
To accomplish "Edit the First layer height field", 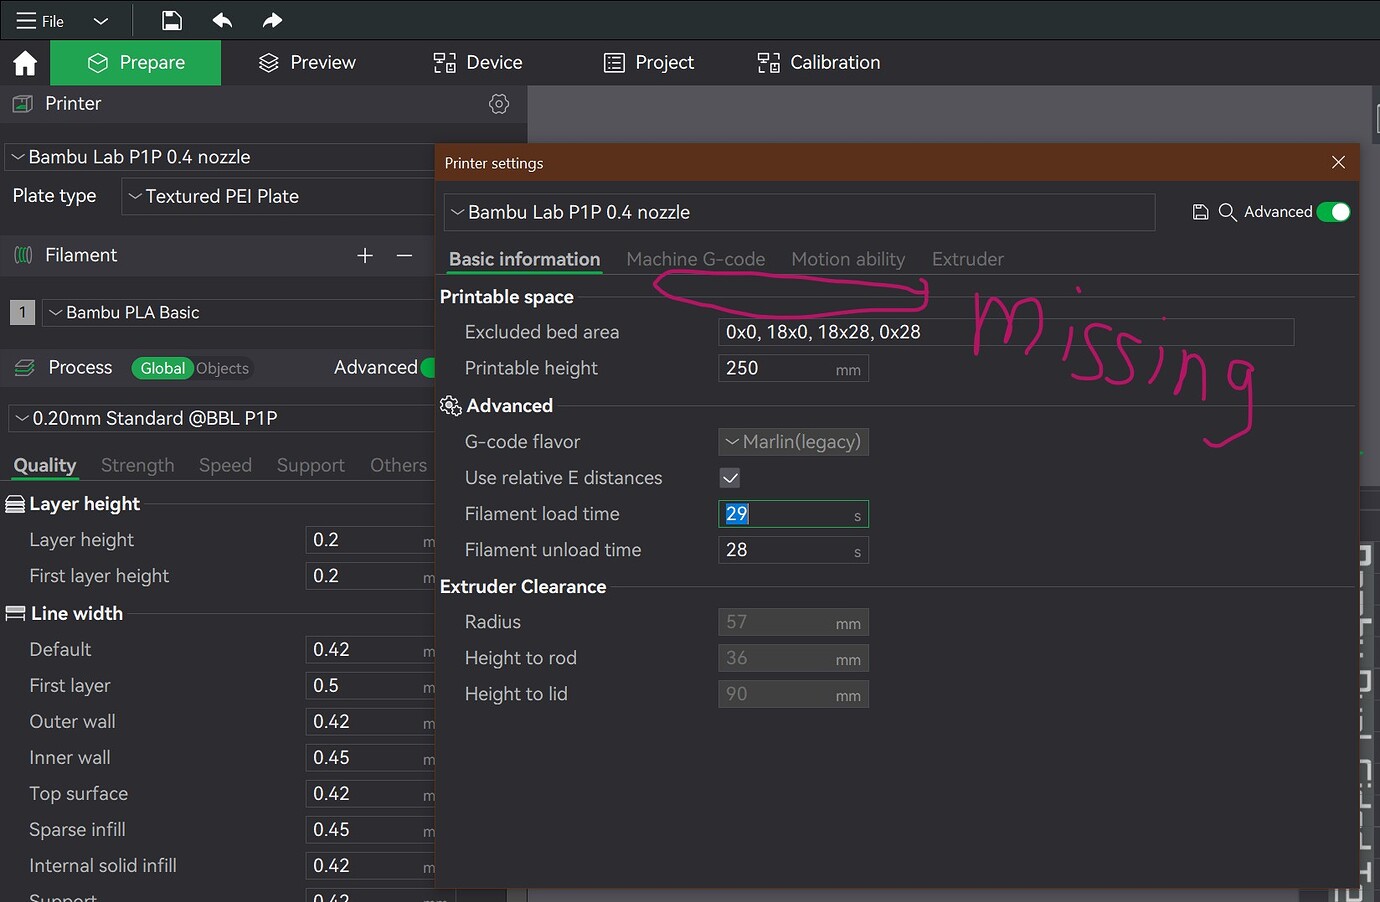I will (x=370, y=577).
